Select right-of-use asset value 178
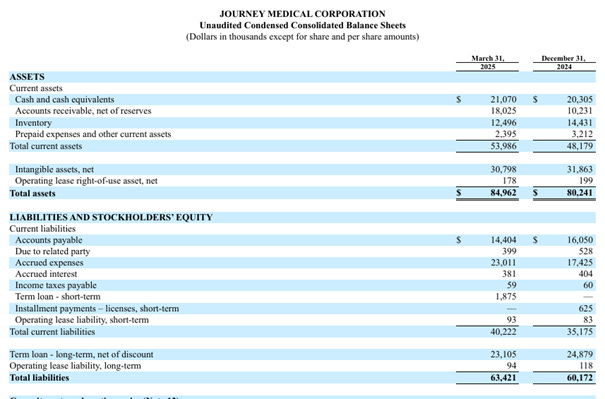605x399 pixels. click(509, 181)
